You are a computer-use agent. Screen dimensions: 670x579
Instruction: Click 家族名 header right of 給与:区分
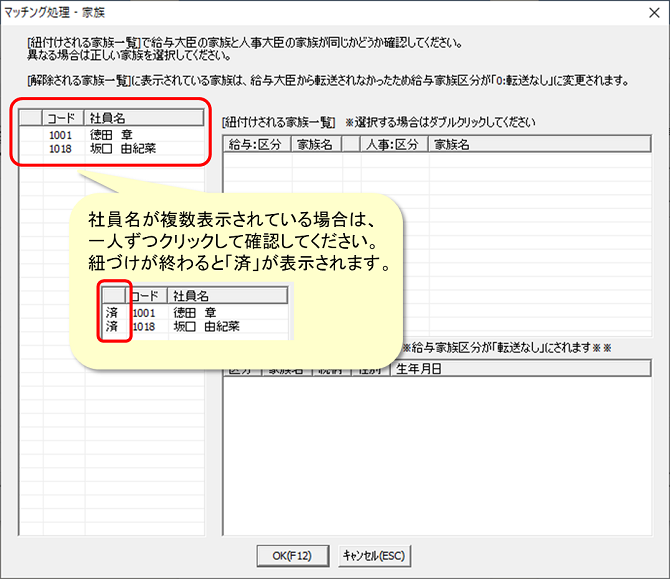[x=315, y=144]
